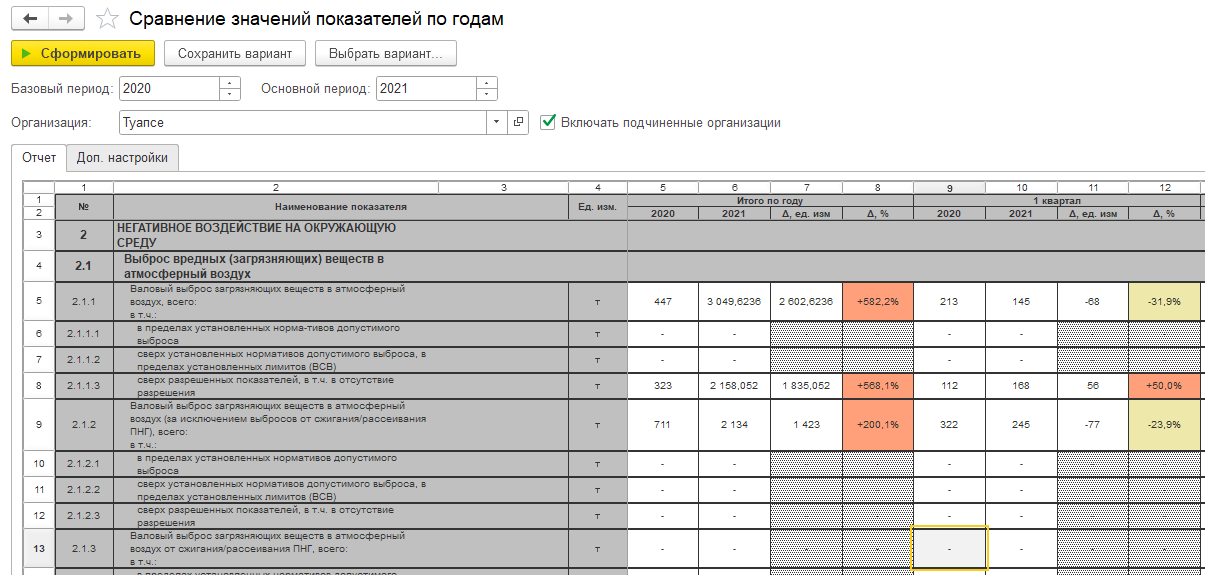Click Выбрать вариант... button
Viewport: 1205px width, 575px height.
coord(385,53)
